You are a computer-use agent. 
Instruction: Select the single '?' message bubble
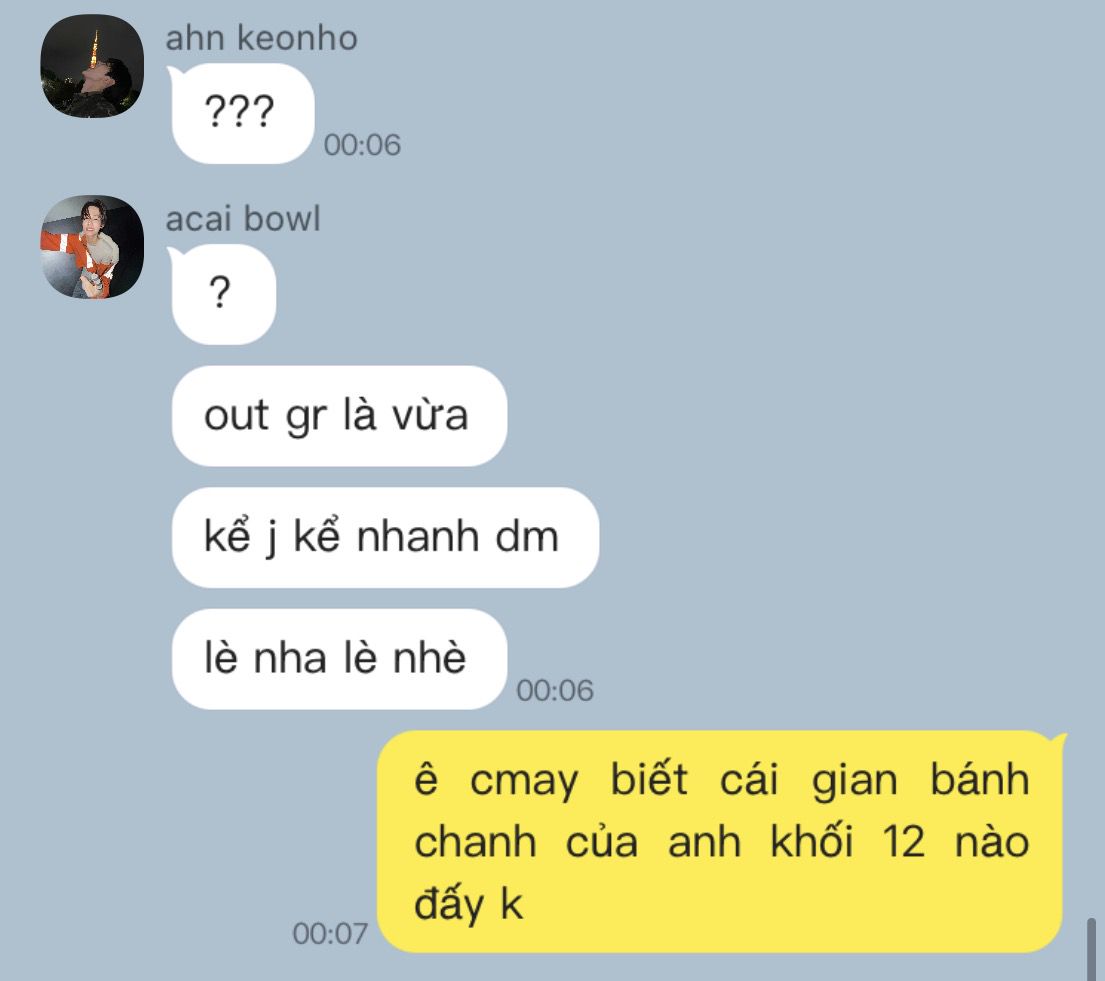coord(223,295)
